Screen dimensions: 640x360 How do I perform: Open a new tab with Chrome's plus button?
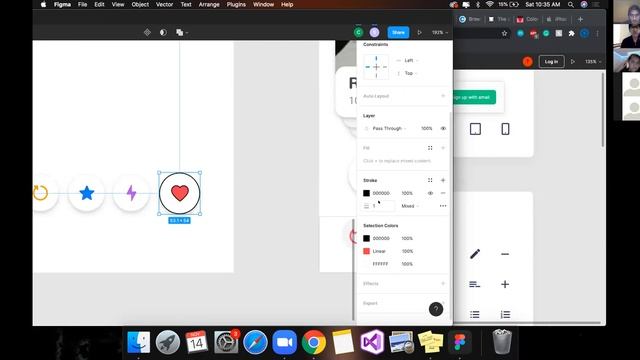(580, 19)
